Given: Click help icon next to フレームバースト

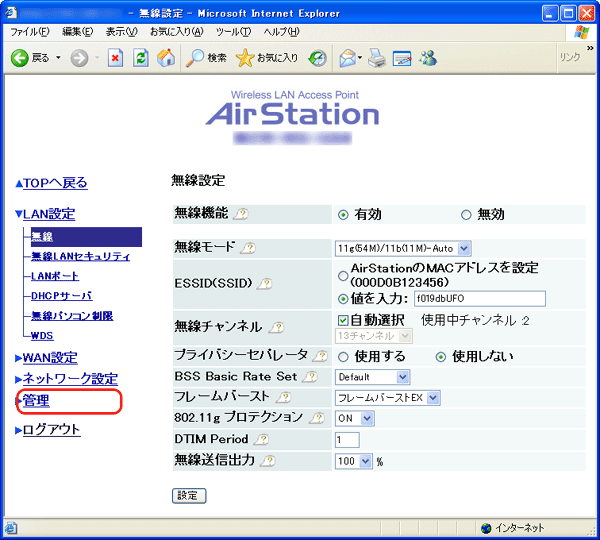Looking at the screenshot, I should pyautogui.click(x=284, y=397).
